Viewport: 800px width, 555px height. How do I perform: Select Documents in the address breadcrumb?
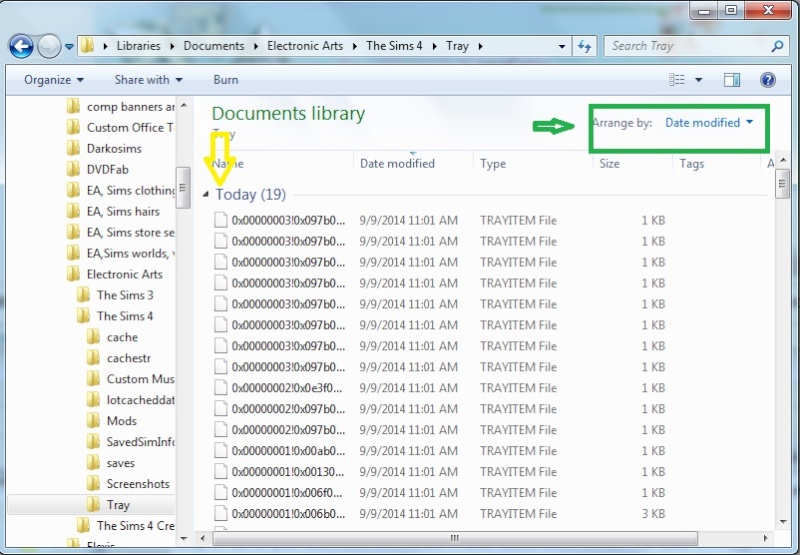[x=214, y=46]
